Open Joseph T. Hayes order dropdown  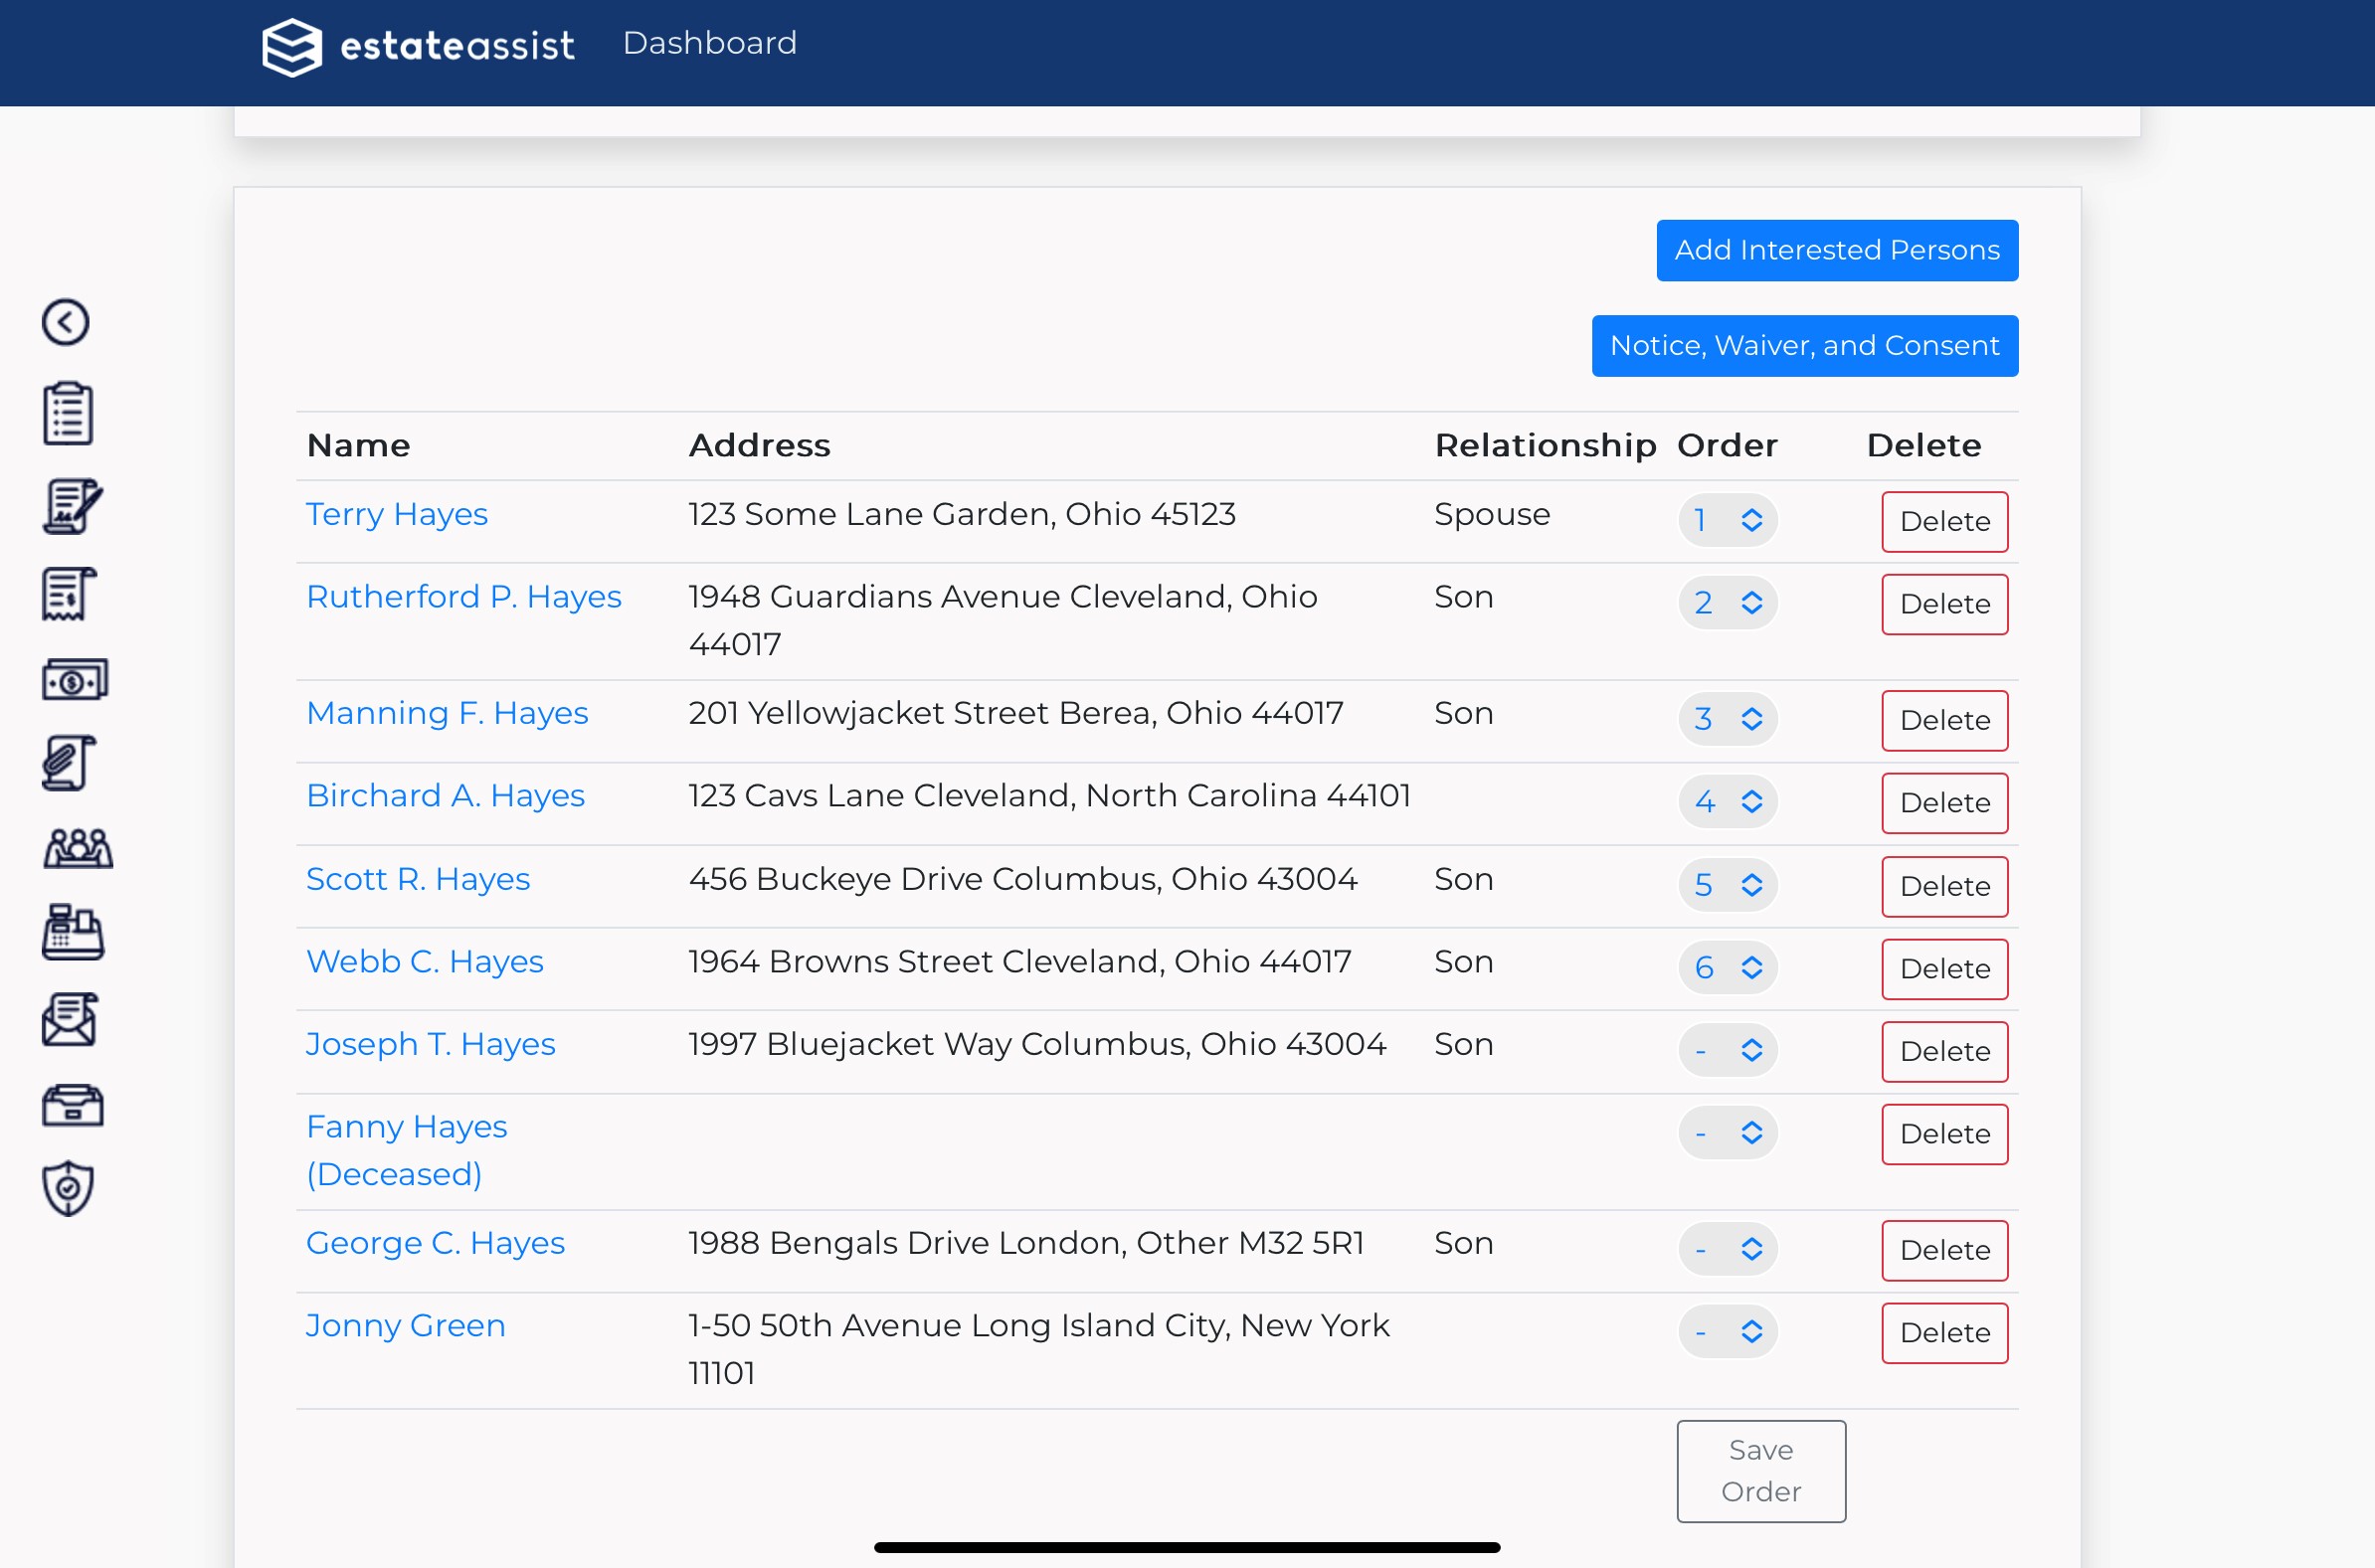(x=1727, y=1050)
